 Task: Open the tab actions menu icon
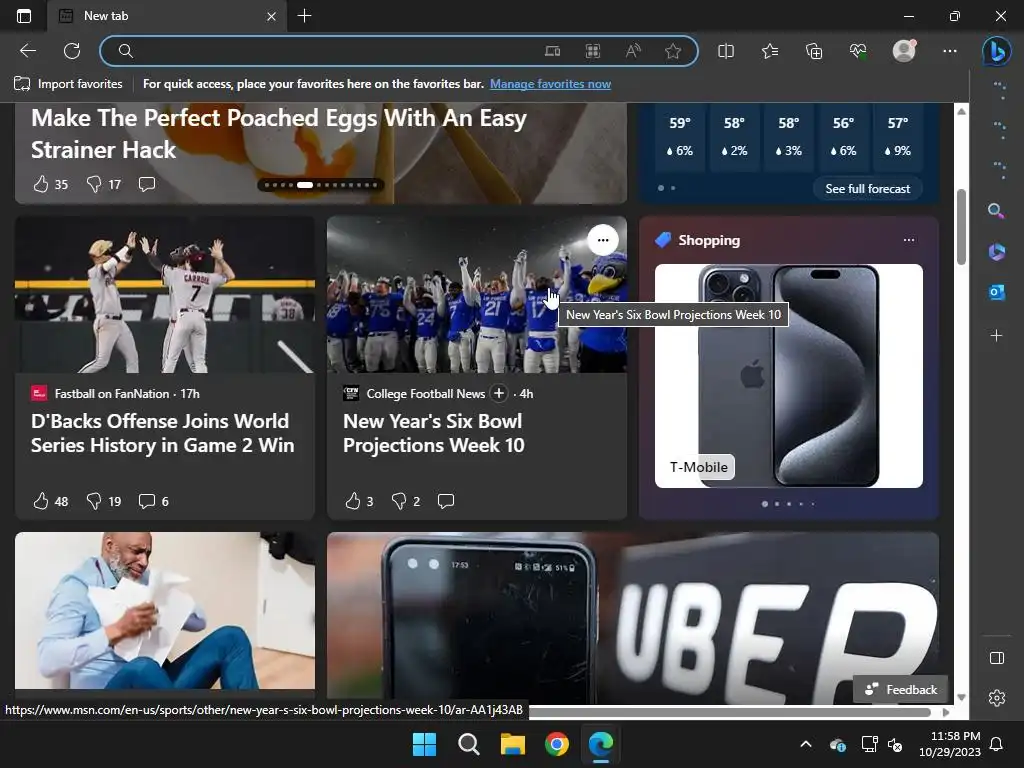click(x=24, y=16)
